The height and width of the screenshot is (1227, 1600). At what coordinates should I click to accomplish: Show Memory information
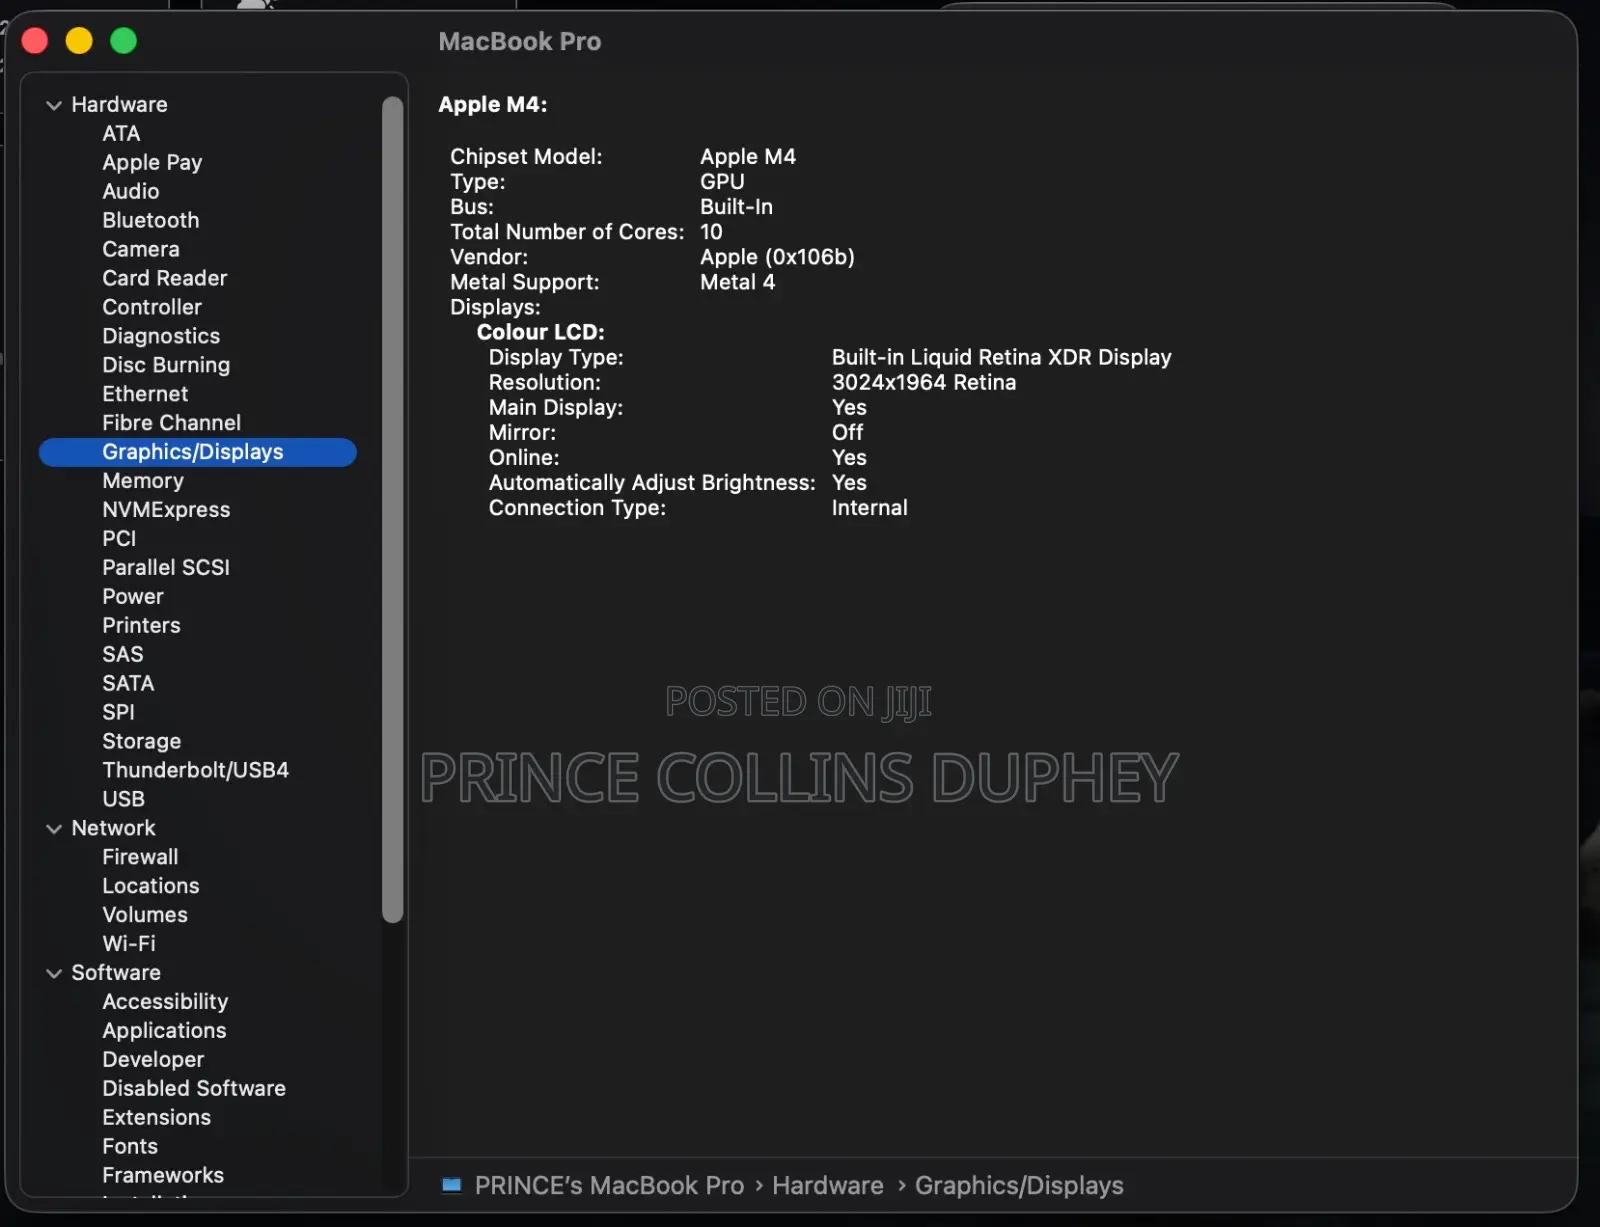143,481
